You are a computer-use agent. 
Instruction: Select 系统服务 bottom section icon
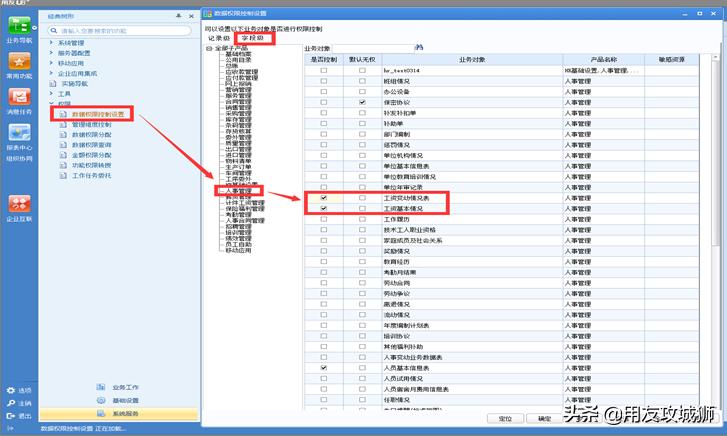(101, 413)
